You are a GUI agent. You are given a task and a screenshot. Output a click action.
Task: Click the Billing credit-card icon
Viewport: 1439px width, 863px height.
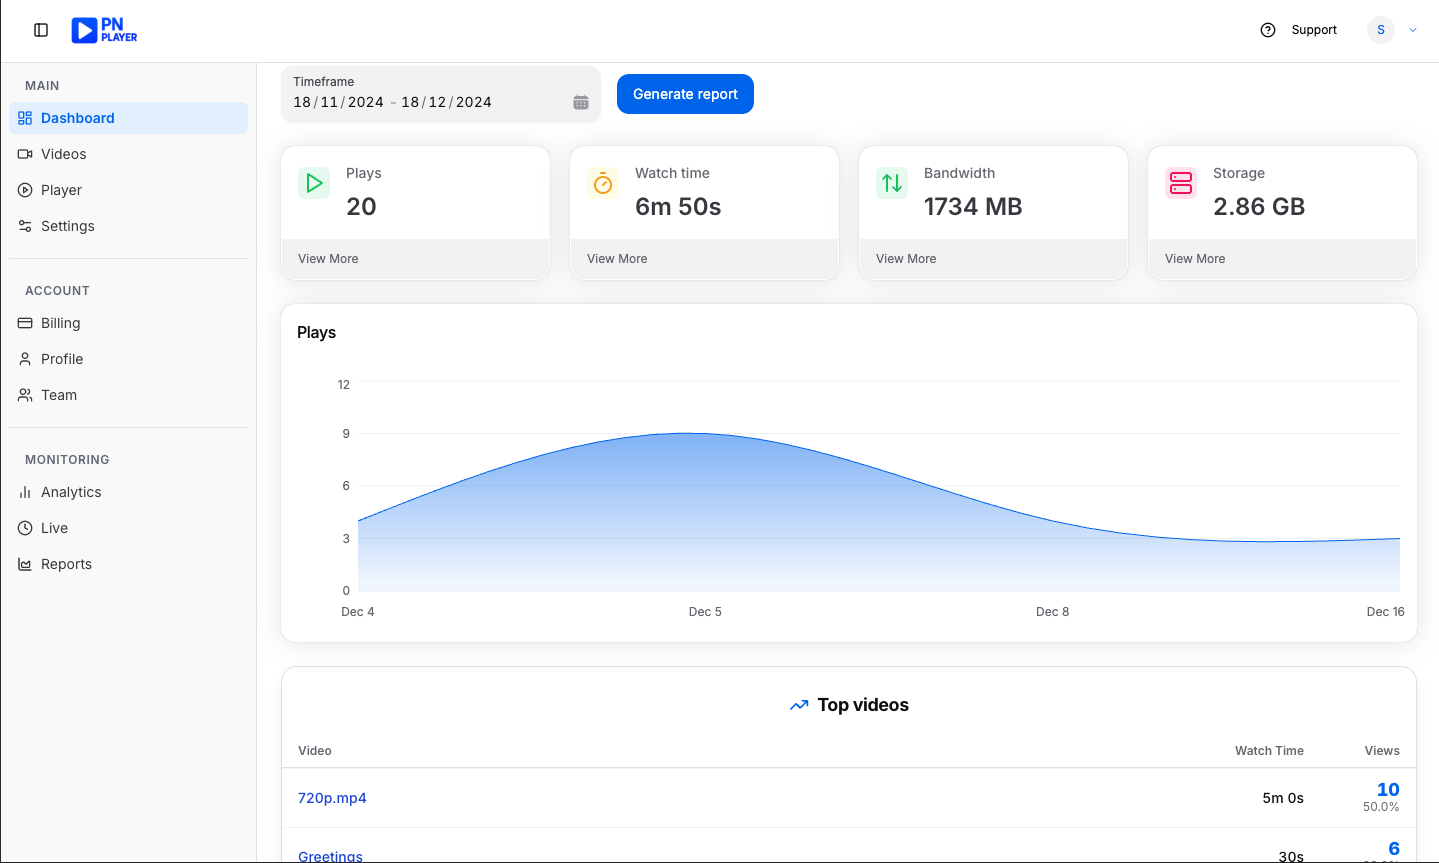pyautogui.click(x=24, y=323)
